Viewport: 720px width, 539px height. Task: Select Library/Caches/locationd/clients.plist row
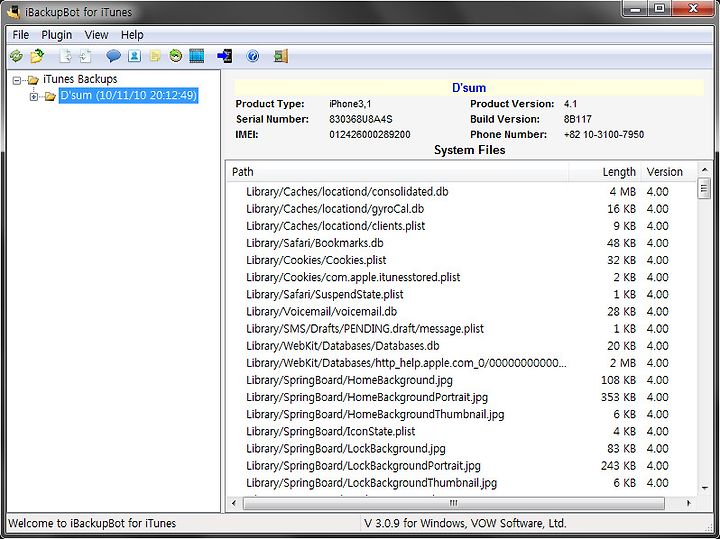click(x=461, y=226)
